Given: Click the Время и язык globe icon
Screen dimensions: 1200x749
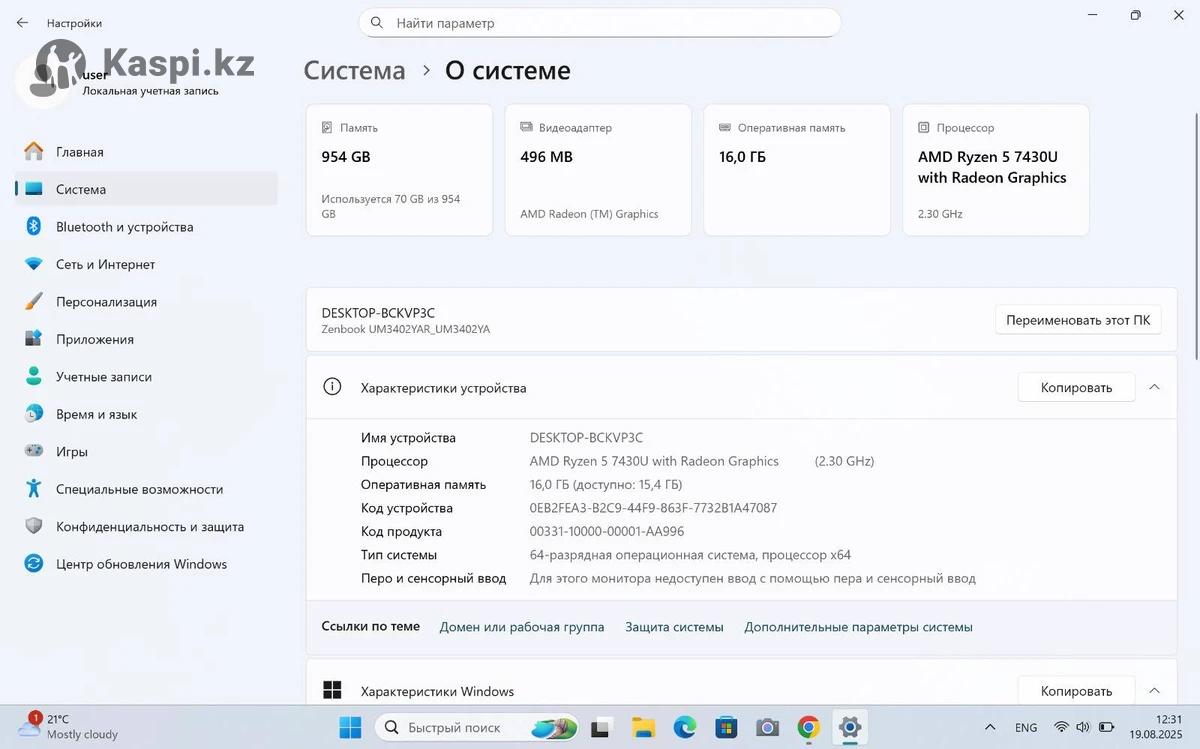Looking at the screenshot, I should (x=34, y=414).
